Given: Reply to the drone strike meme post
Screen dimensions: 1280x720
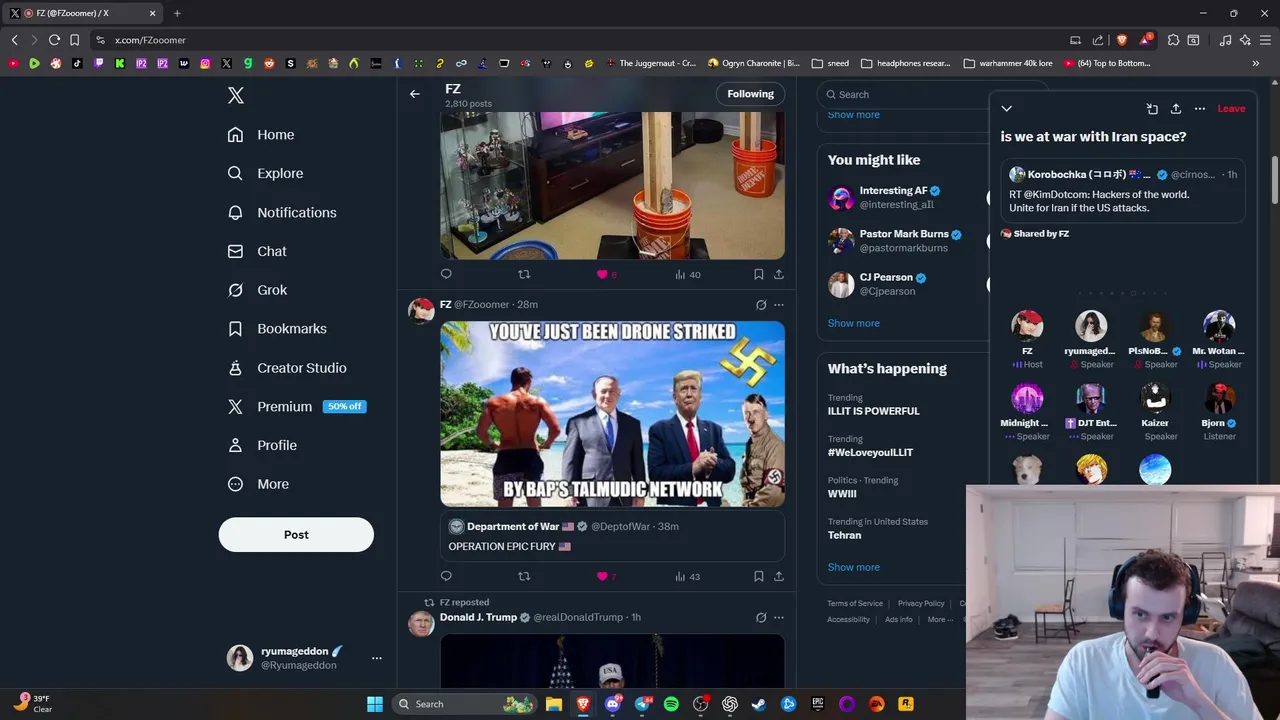Looking at the screenshot, I should (x=446, y=576).
